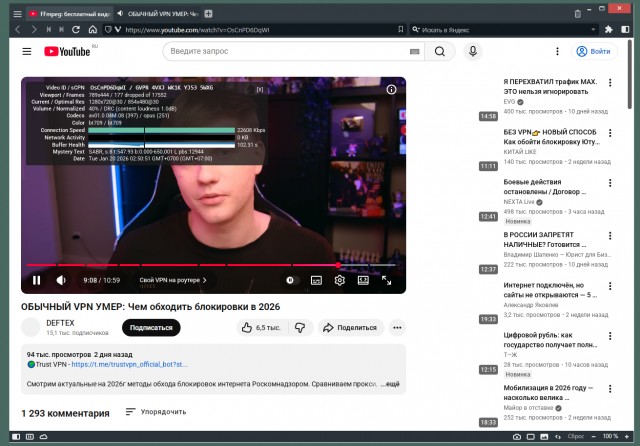The image size is (640, 446).
Task: Open the browser extensions puzzle icon
Action: click(609, 29)
